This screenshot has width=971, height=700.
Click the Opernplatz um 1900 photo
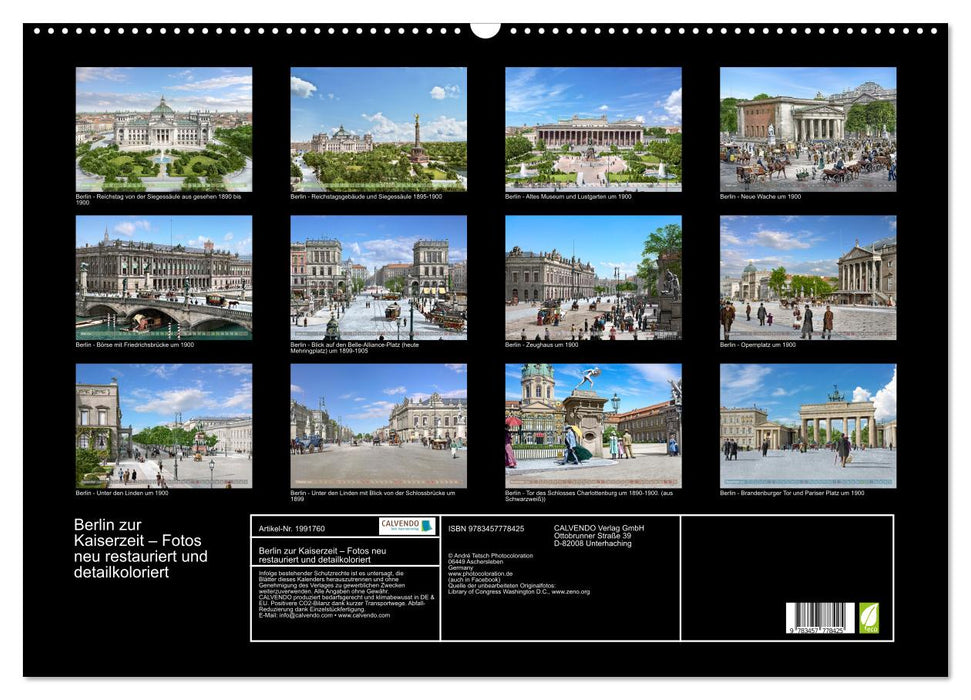(807, 279)
